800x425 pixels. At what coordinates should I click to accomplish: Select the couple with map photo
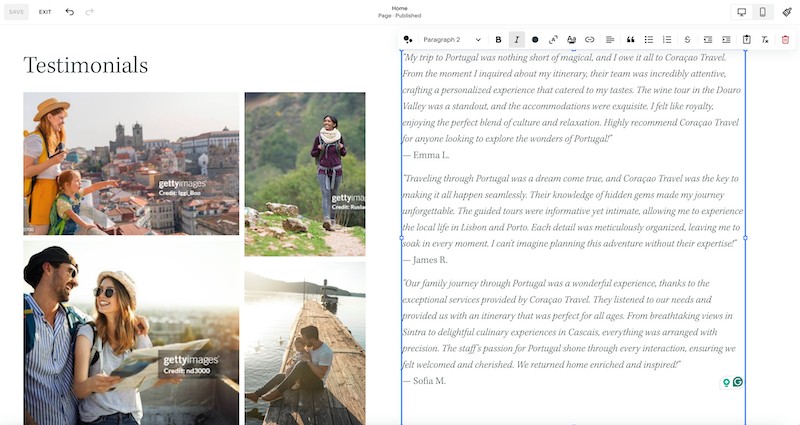131,333
